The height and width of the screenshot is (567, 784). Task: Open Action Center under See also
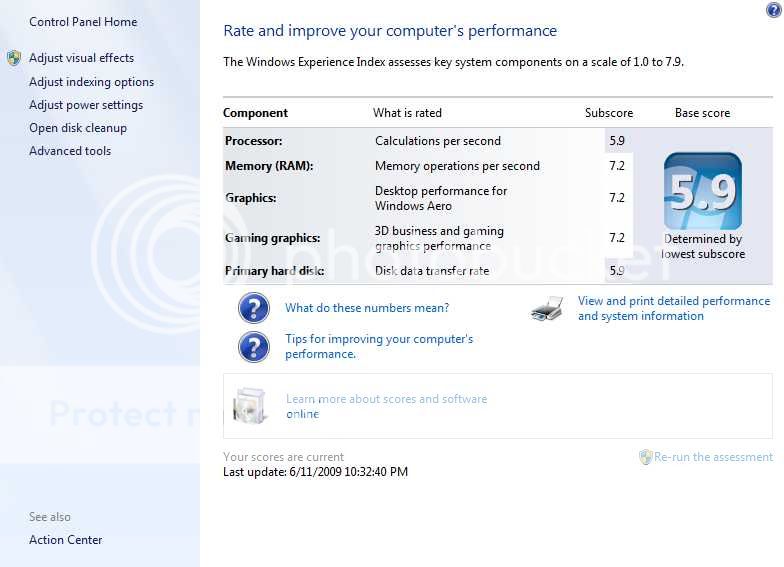coord(66,540)
